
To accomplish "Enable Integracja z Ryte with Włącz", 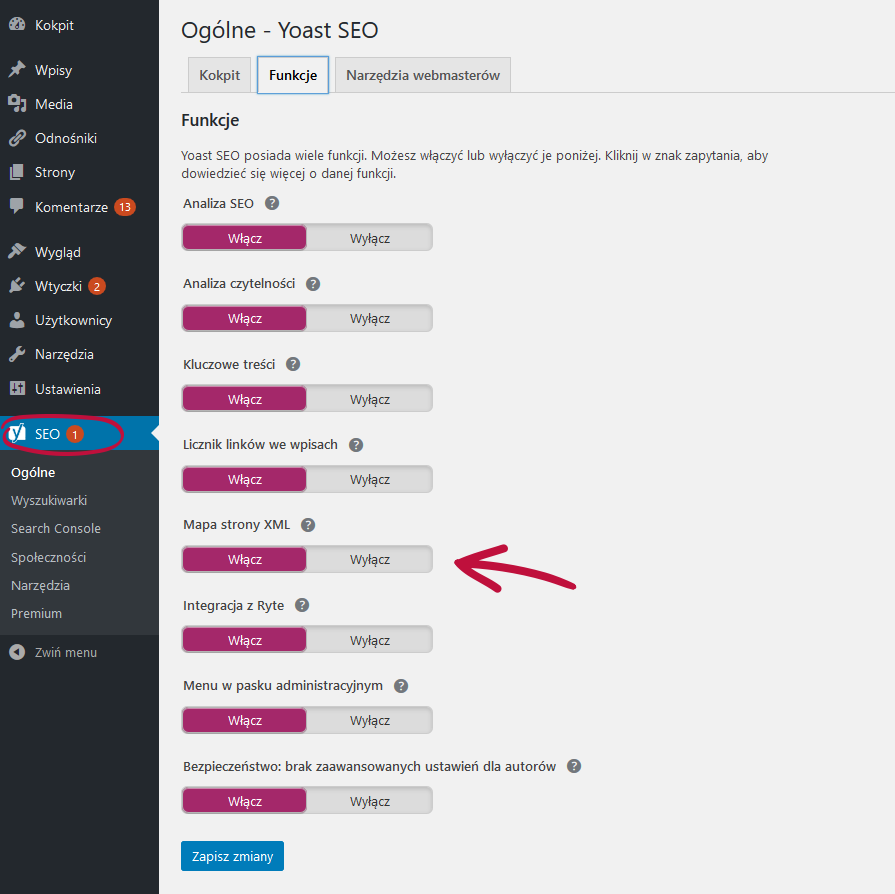I will point(244,640).
